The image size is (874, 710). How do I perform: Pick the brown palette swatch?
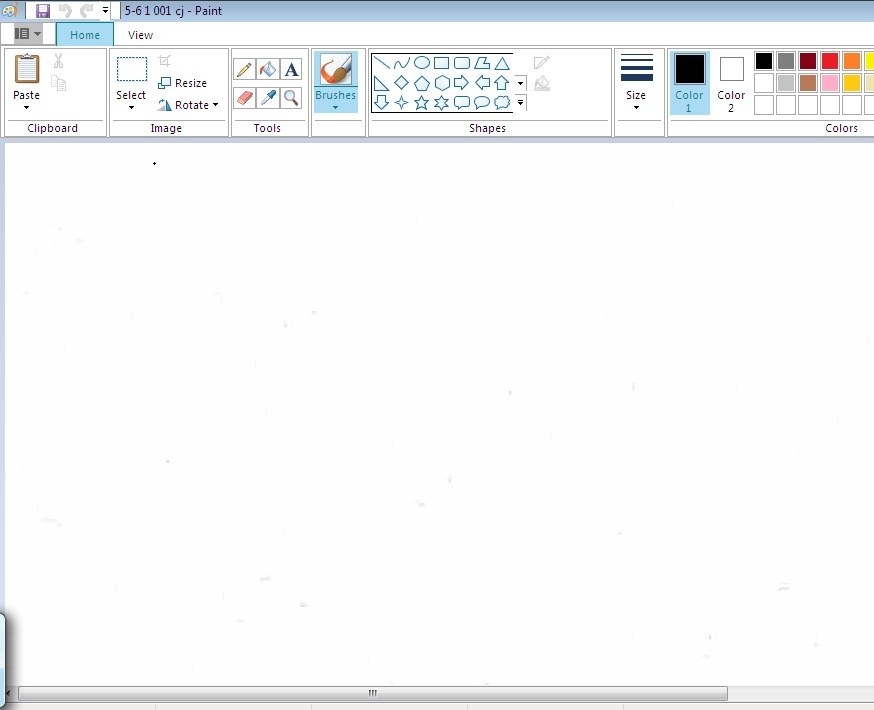(x=808, y=83)
